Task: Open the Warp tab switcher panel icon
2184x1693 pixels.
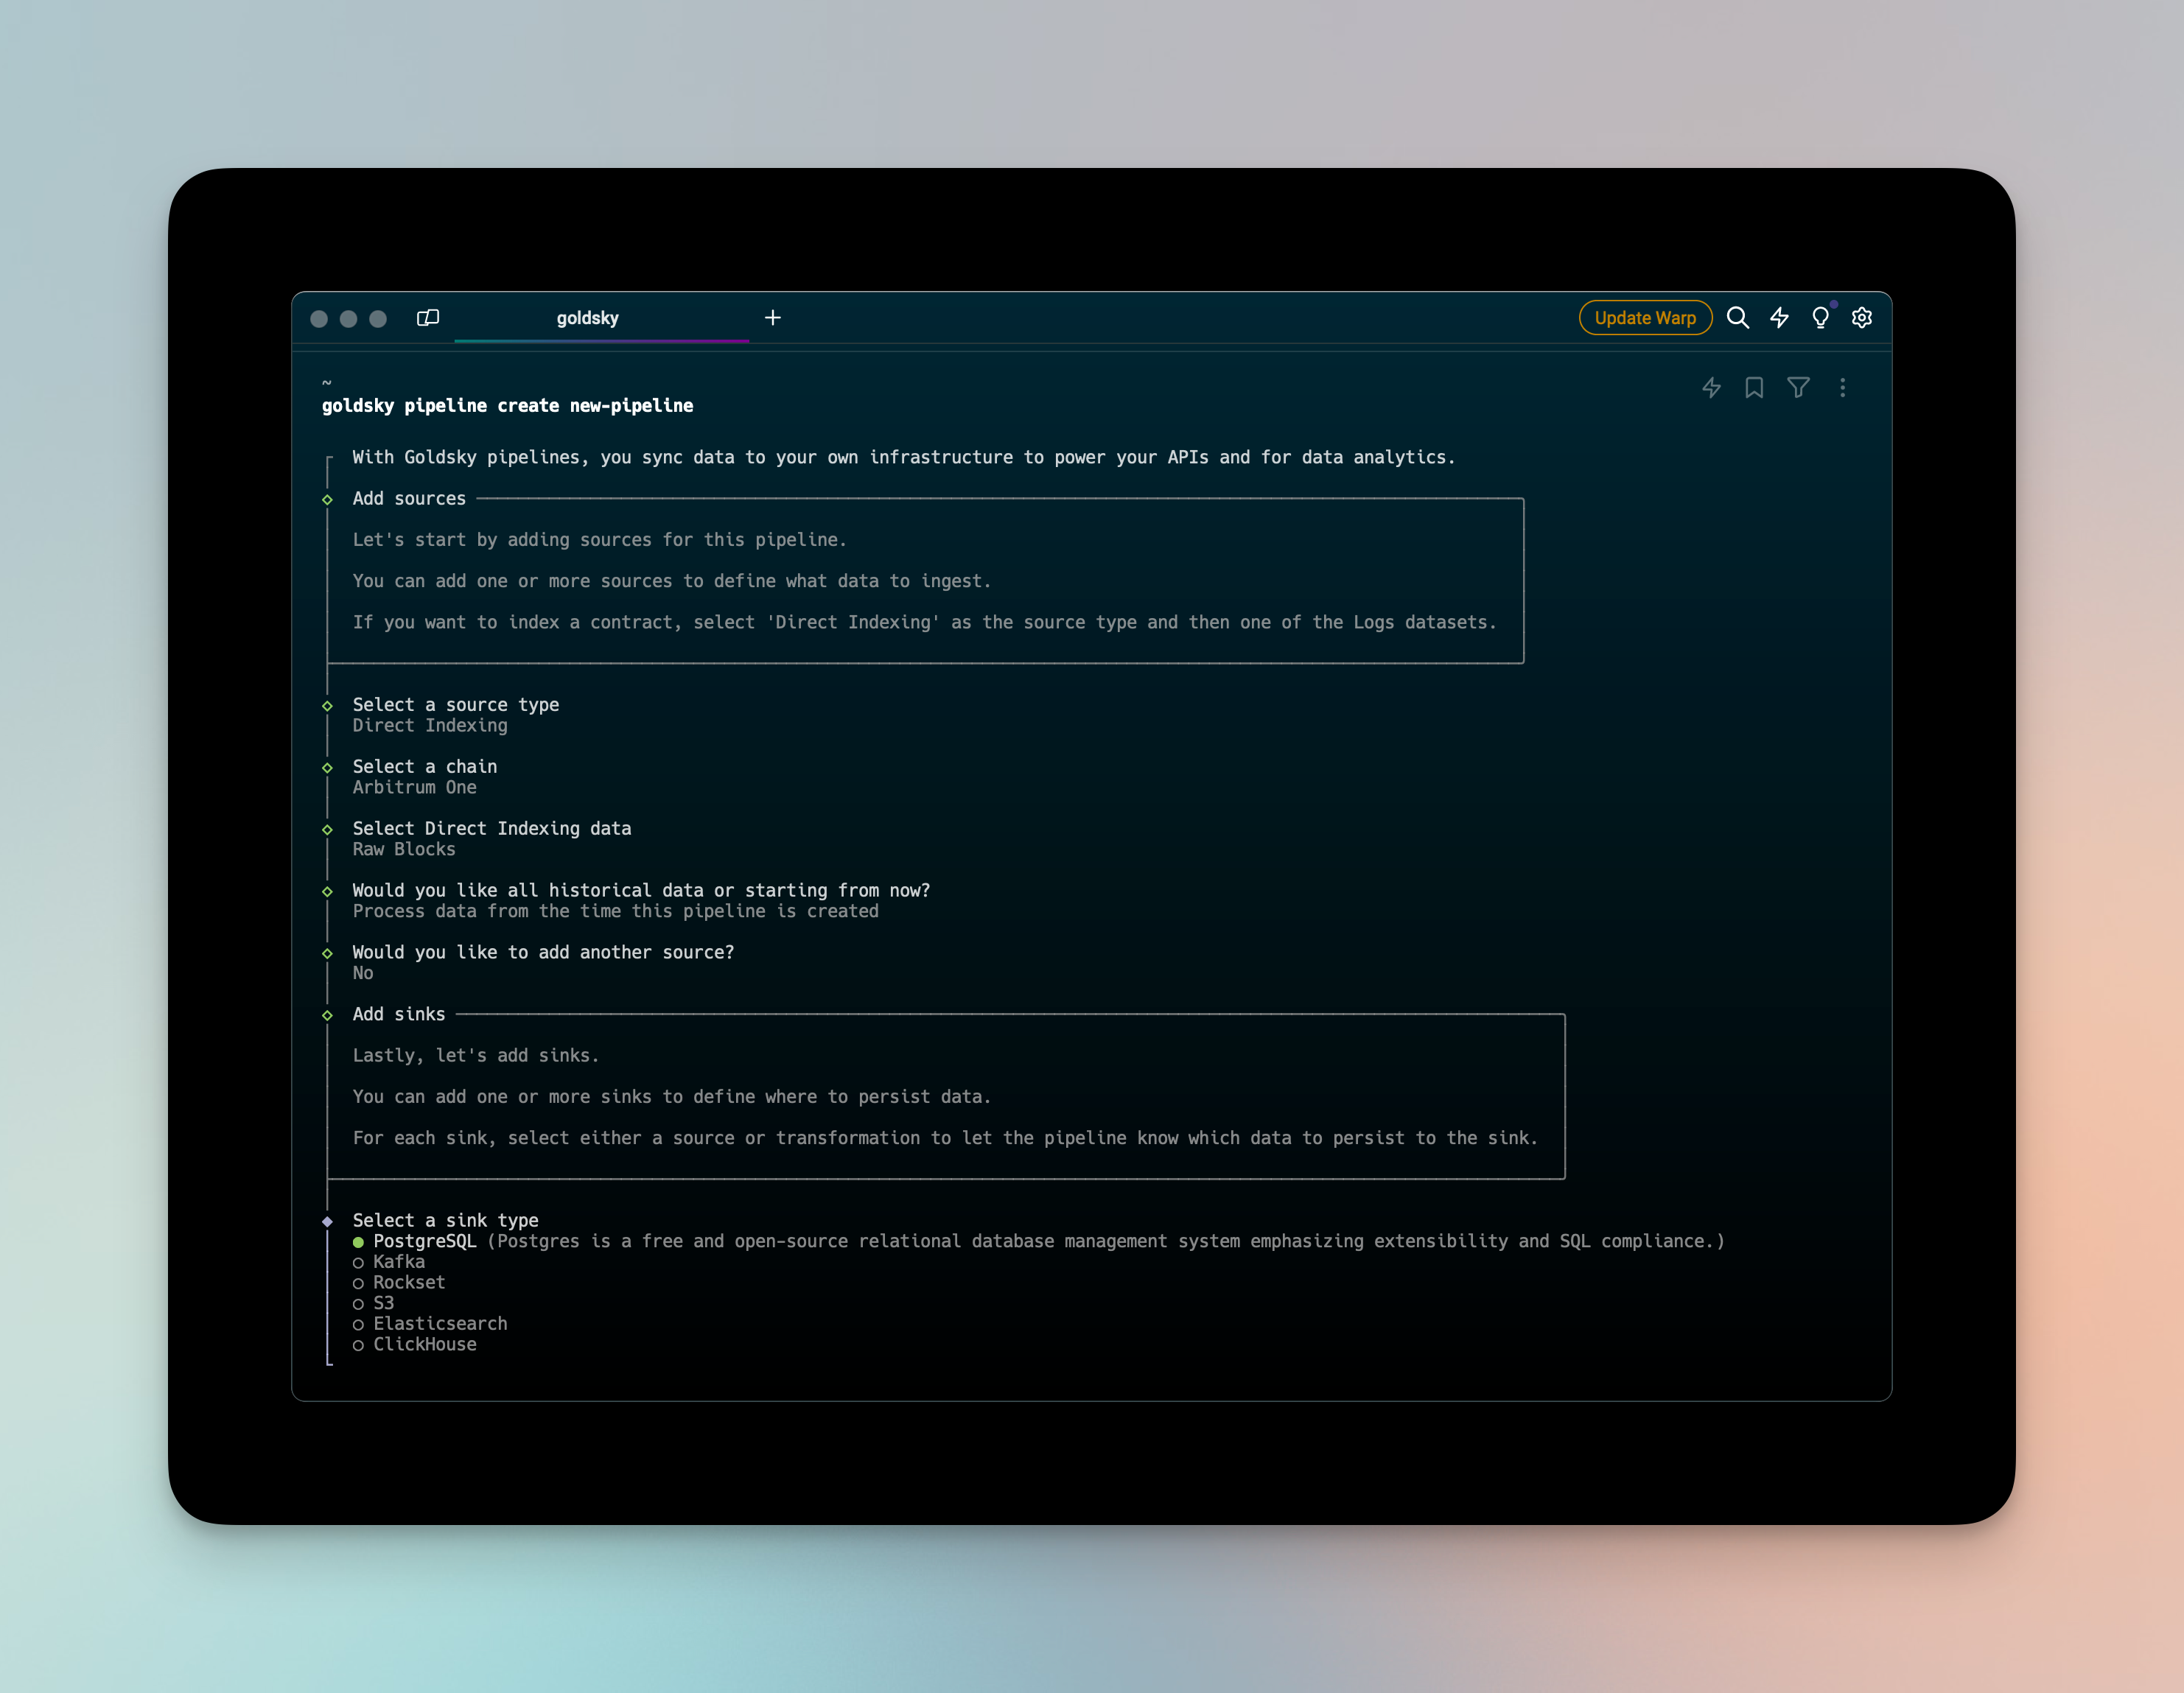Action: pyautogui.click(x=428, y=318)
